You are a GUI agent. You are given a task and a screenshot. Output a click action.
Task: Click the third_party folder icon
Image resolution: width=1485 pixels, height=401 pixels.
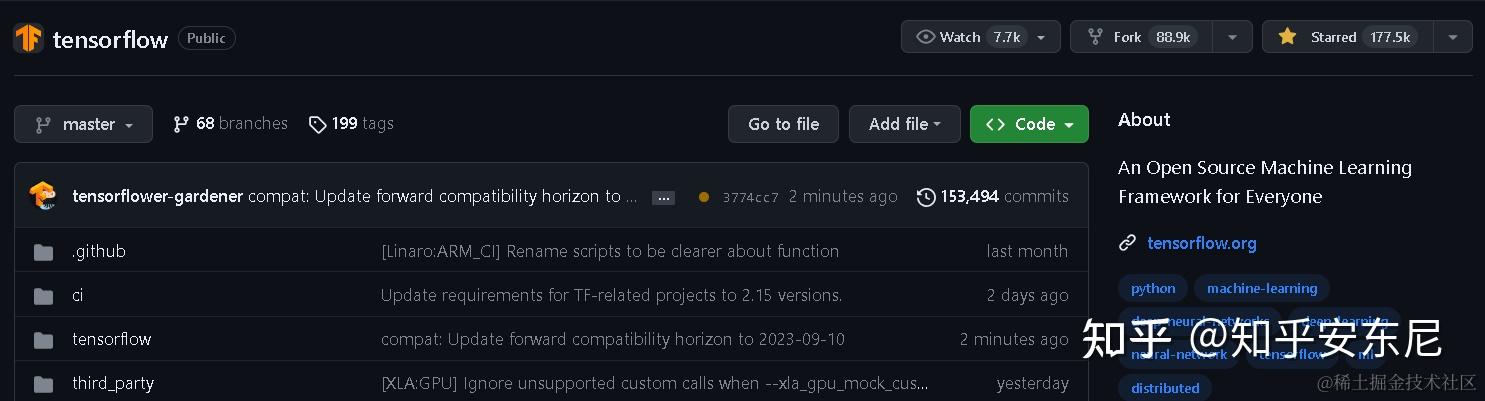[43, 384]
